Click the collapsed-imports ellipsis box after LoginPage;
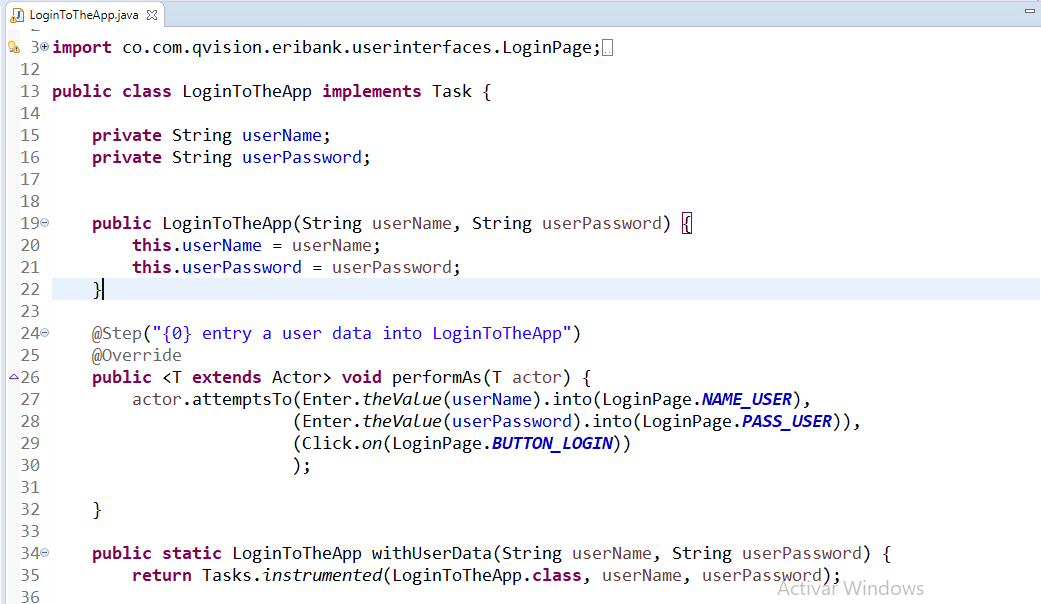Viewport: 1041px width, 604px height. pyautogui.click(x=608, y=48)
